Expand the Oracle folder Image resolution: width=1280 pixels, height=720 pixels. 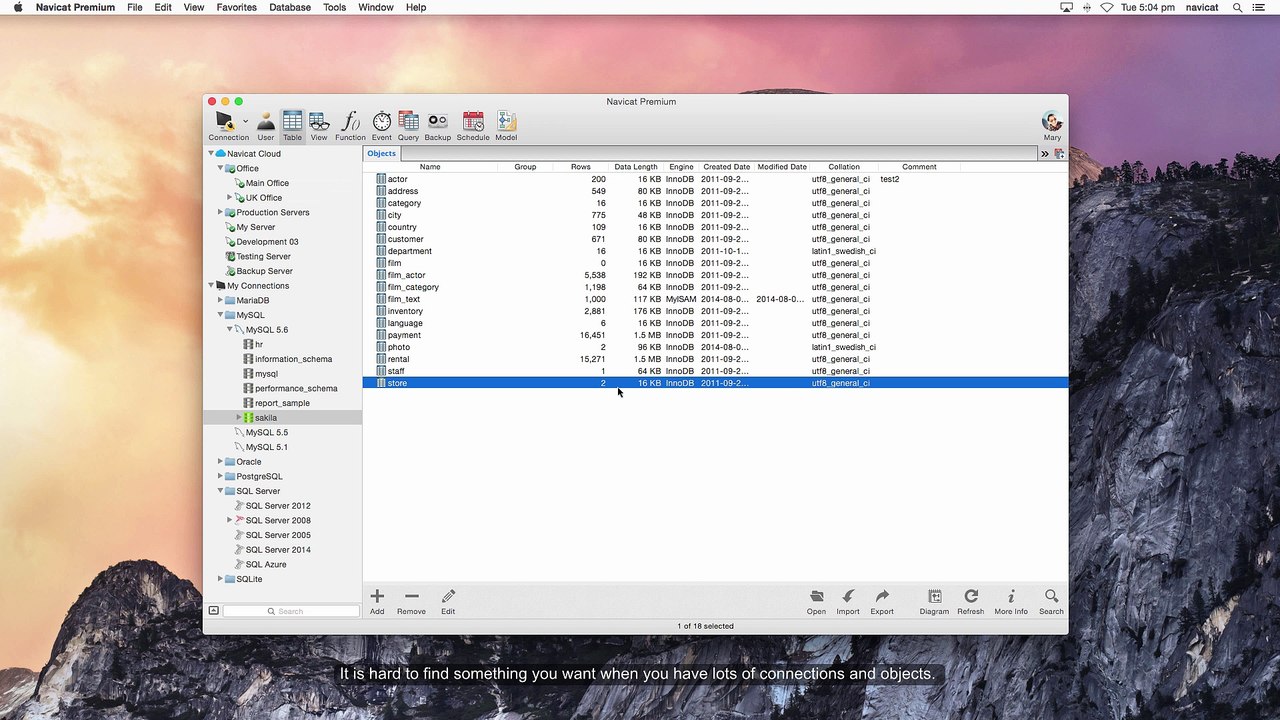pyautogui.click(x=220, y=461)
